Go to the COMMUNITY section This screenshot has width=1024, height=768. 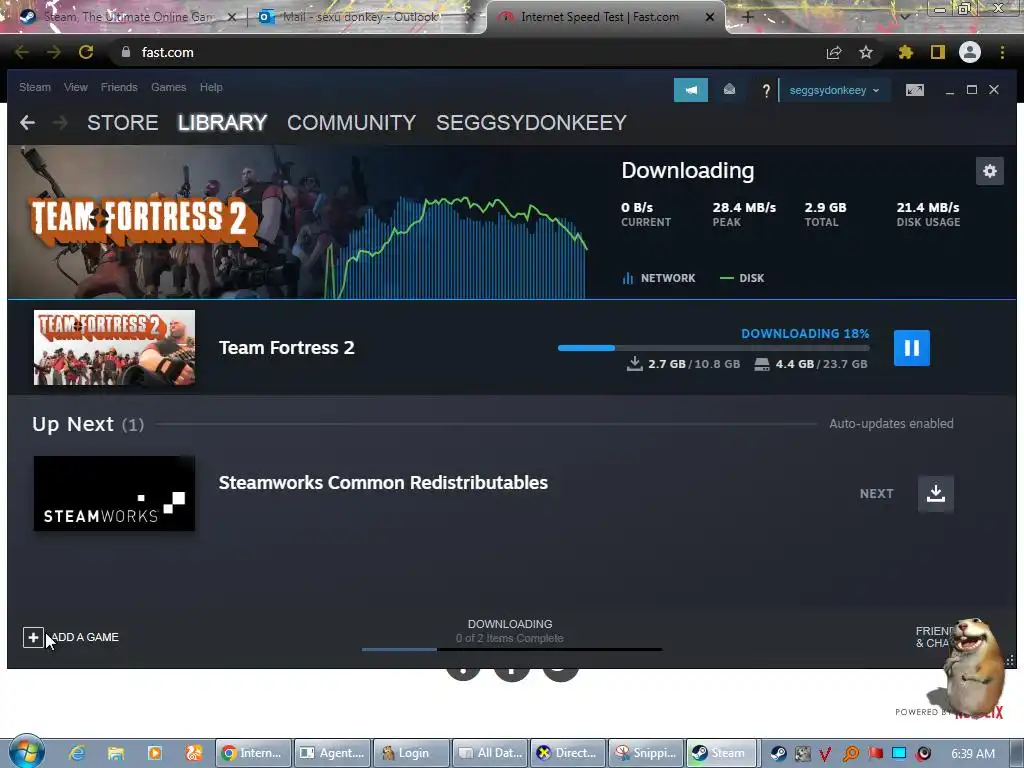point(351,122)
